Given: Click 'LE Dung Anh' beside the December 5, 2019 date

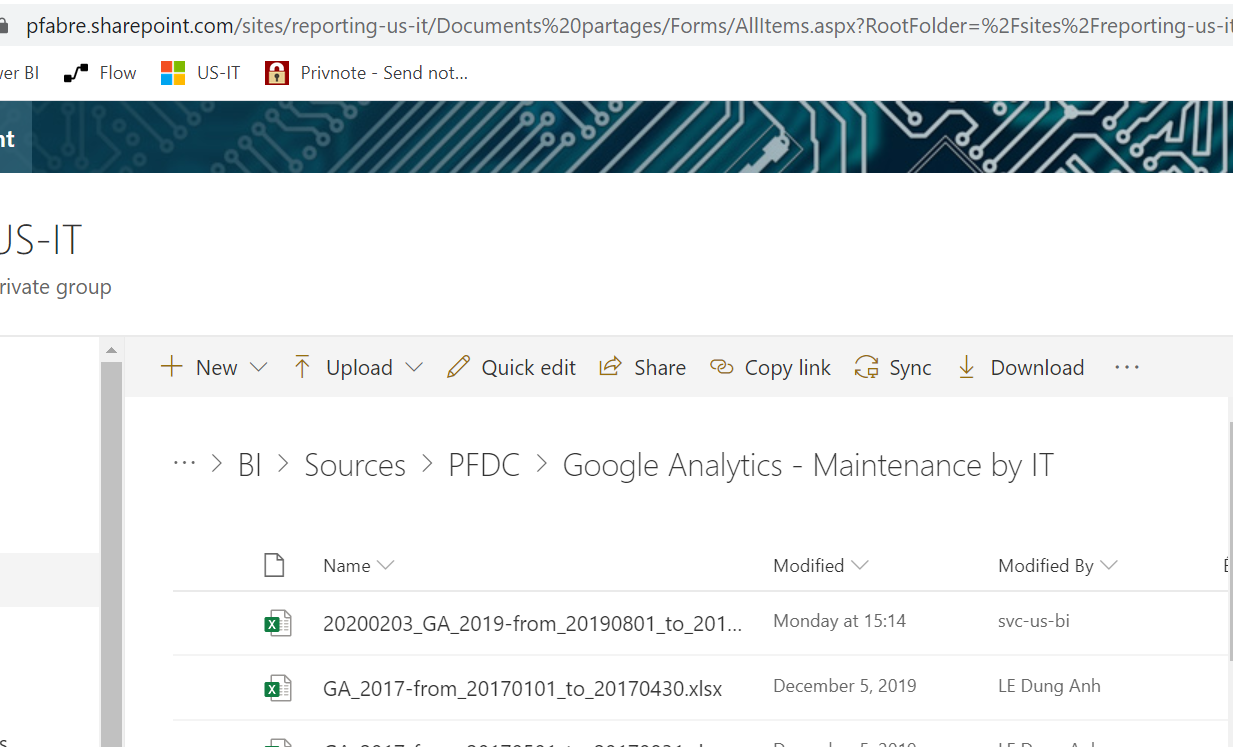Looking at the screenshot, I should [1049, 686].
